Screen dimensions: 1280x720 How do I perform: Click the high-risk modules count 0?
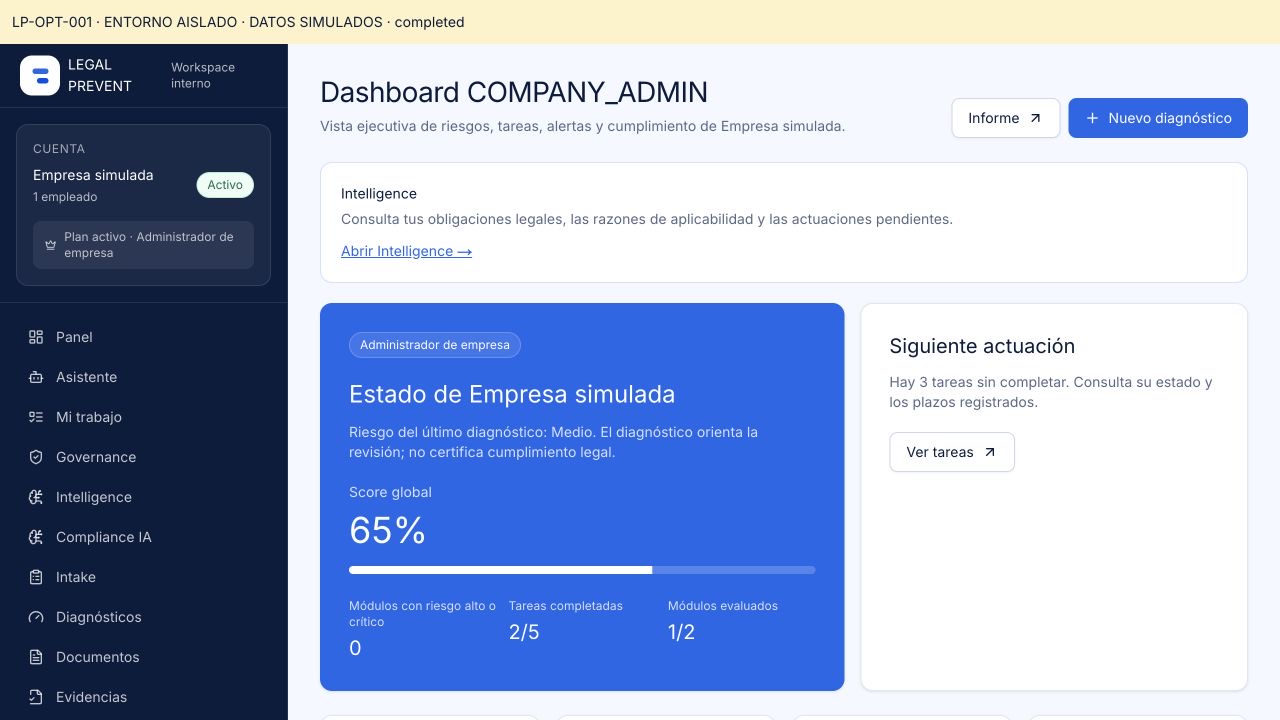355,648
